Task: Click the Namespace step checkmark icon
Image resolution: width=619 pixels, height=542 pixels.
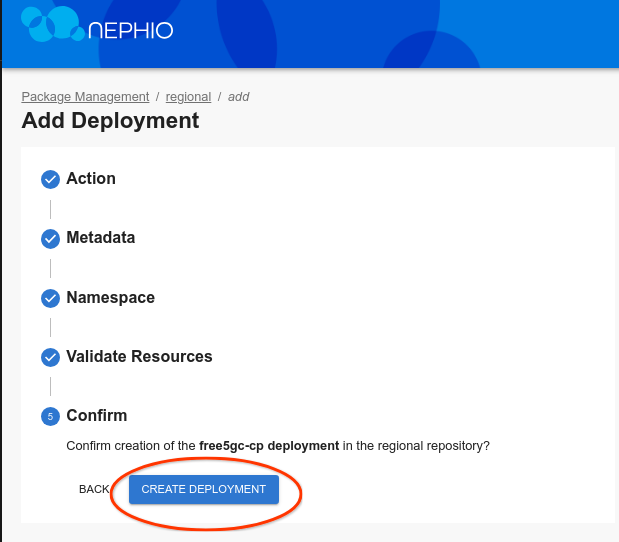Action: pyautogui.click(x=50, y=298)
